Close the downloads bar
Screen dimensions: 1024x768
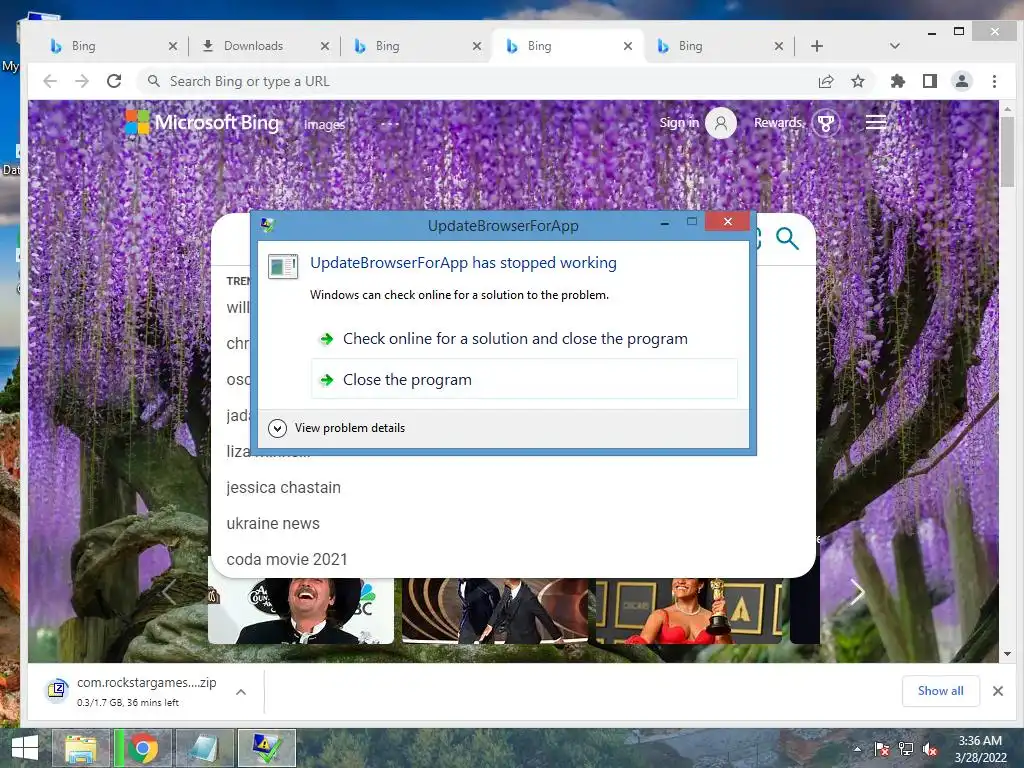click(997, 691)
